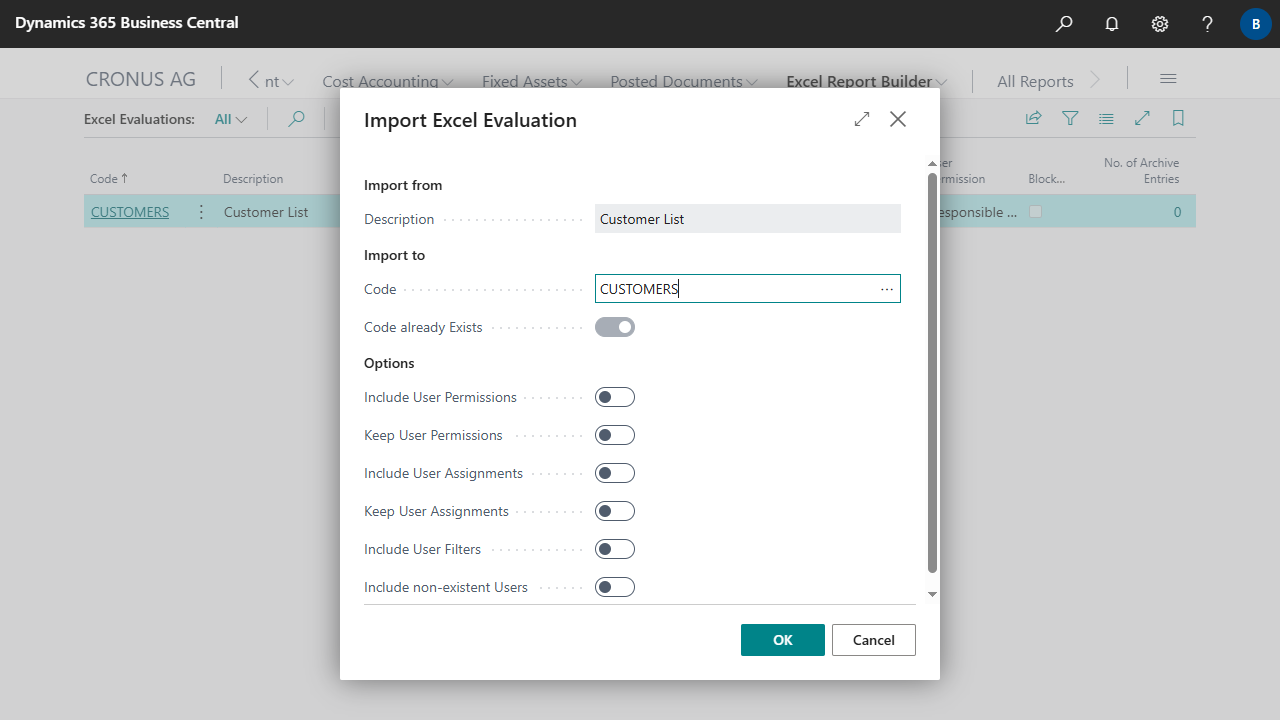
Task: Disable the Code already Exists toggle
Action: [x=614, y=326]
